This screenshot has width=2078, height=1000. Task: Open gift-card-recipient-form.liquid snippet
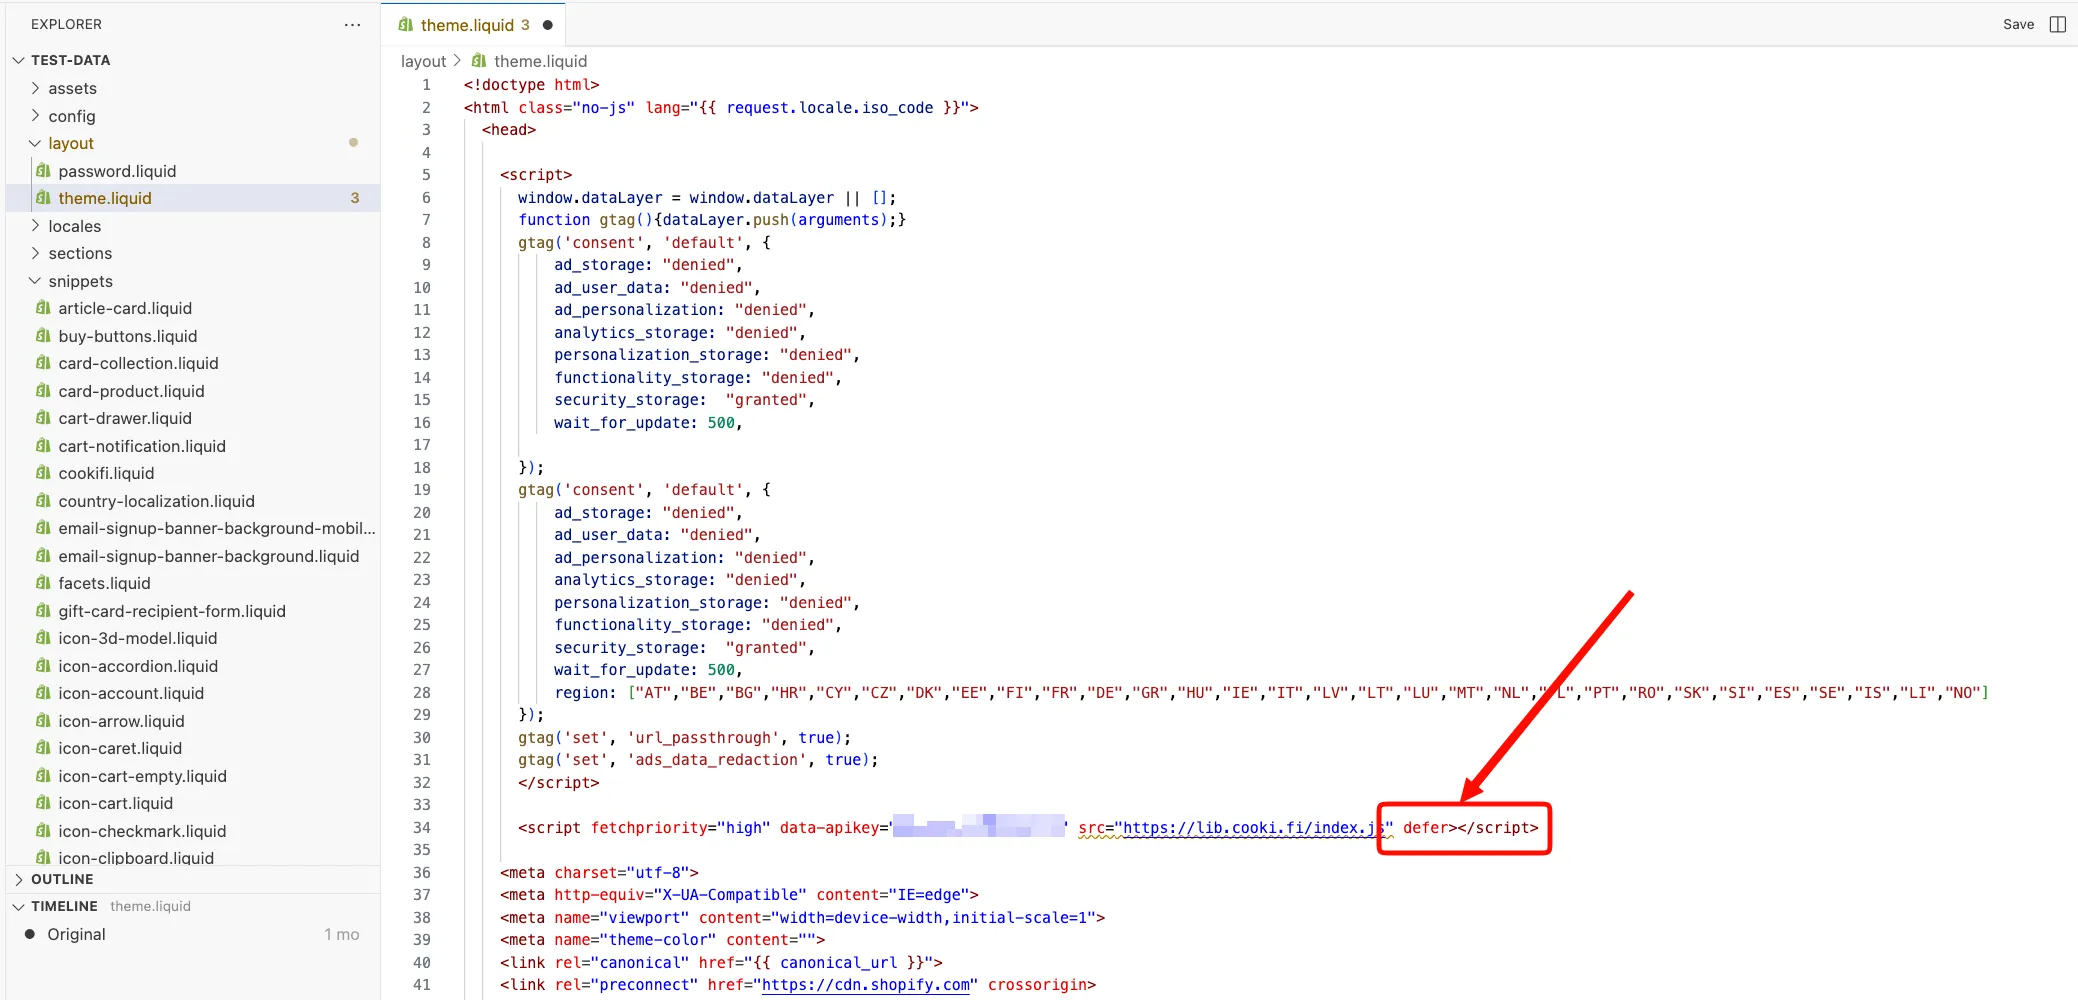(172, 611)
